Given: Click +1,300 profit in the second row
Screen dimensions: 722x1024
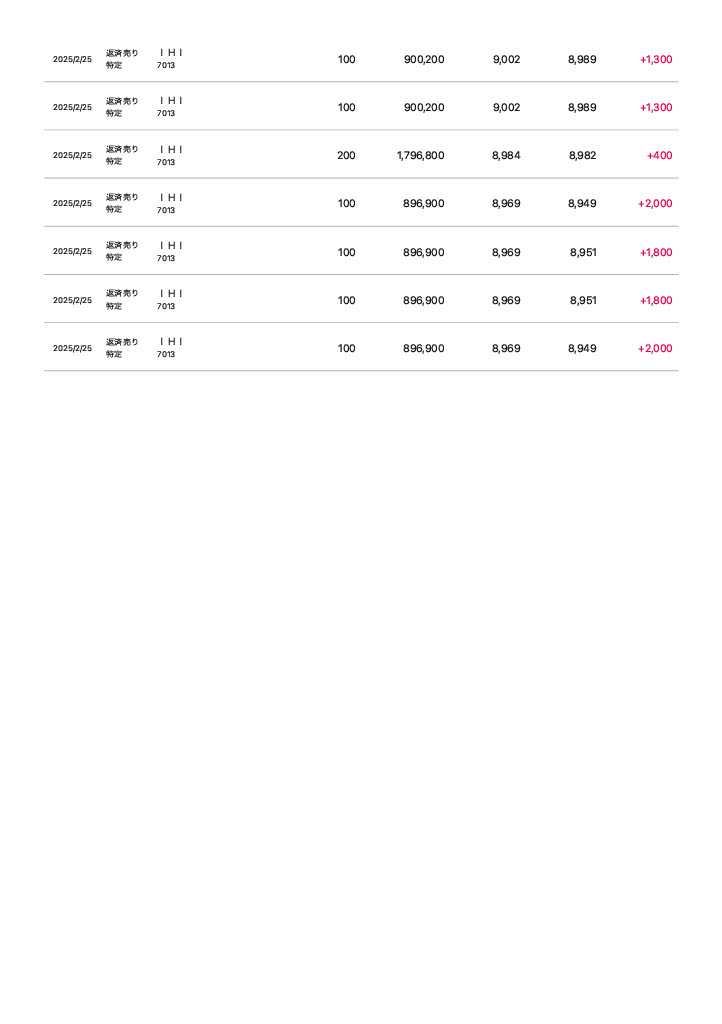Looking at the screenshot, I should click(655, 108).
